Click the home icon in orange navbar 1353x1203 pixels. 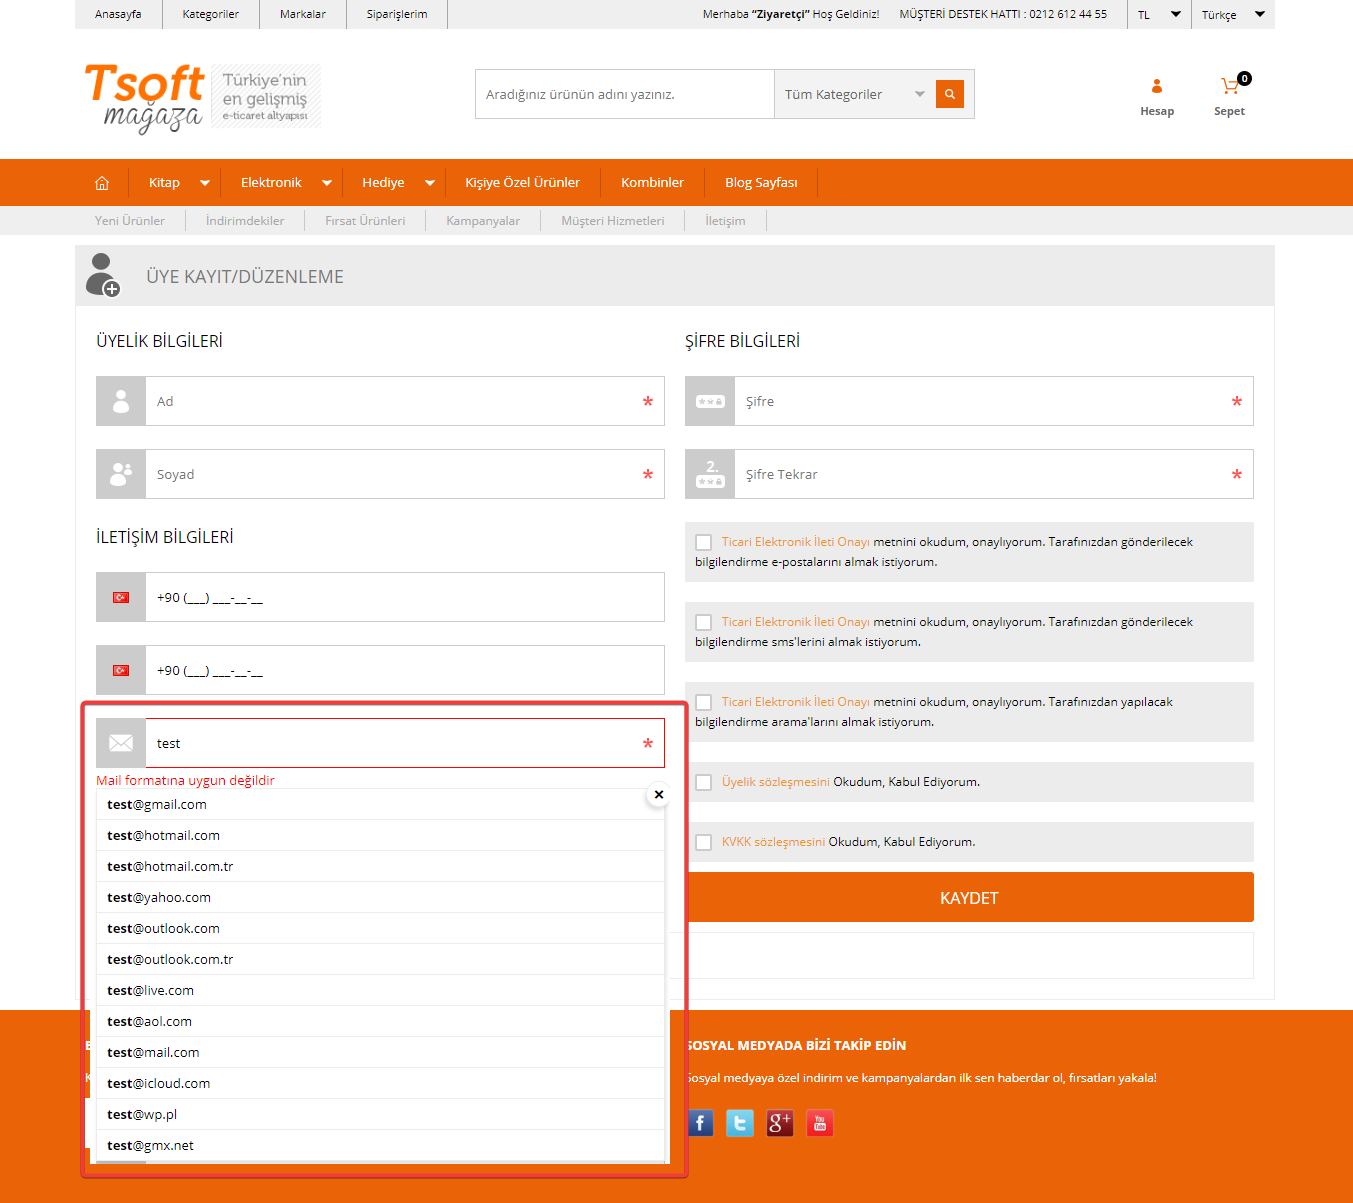click(x=102, y=183)
